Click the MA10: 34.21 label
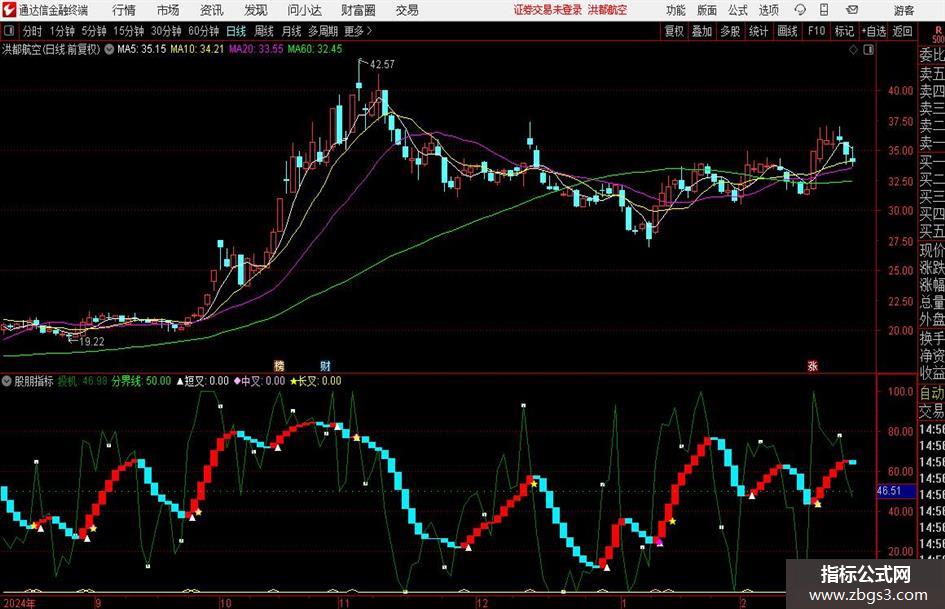Screen dimensions: 945x609 coord(197,49)
